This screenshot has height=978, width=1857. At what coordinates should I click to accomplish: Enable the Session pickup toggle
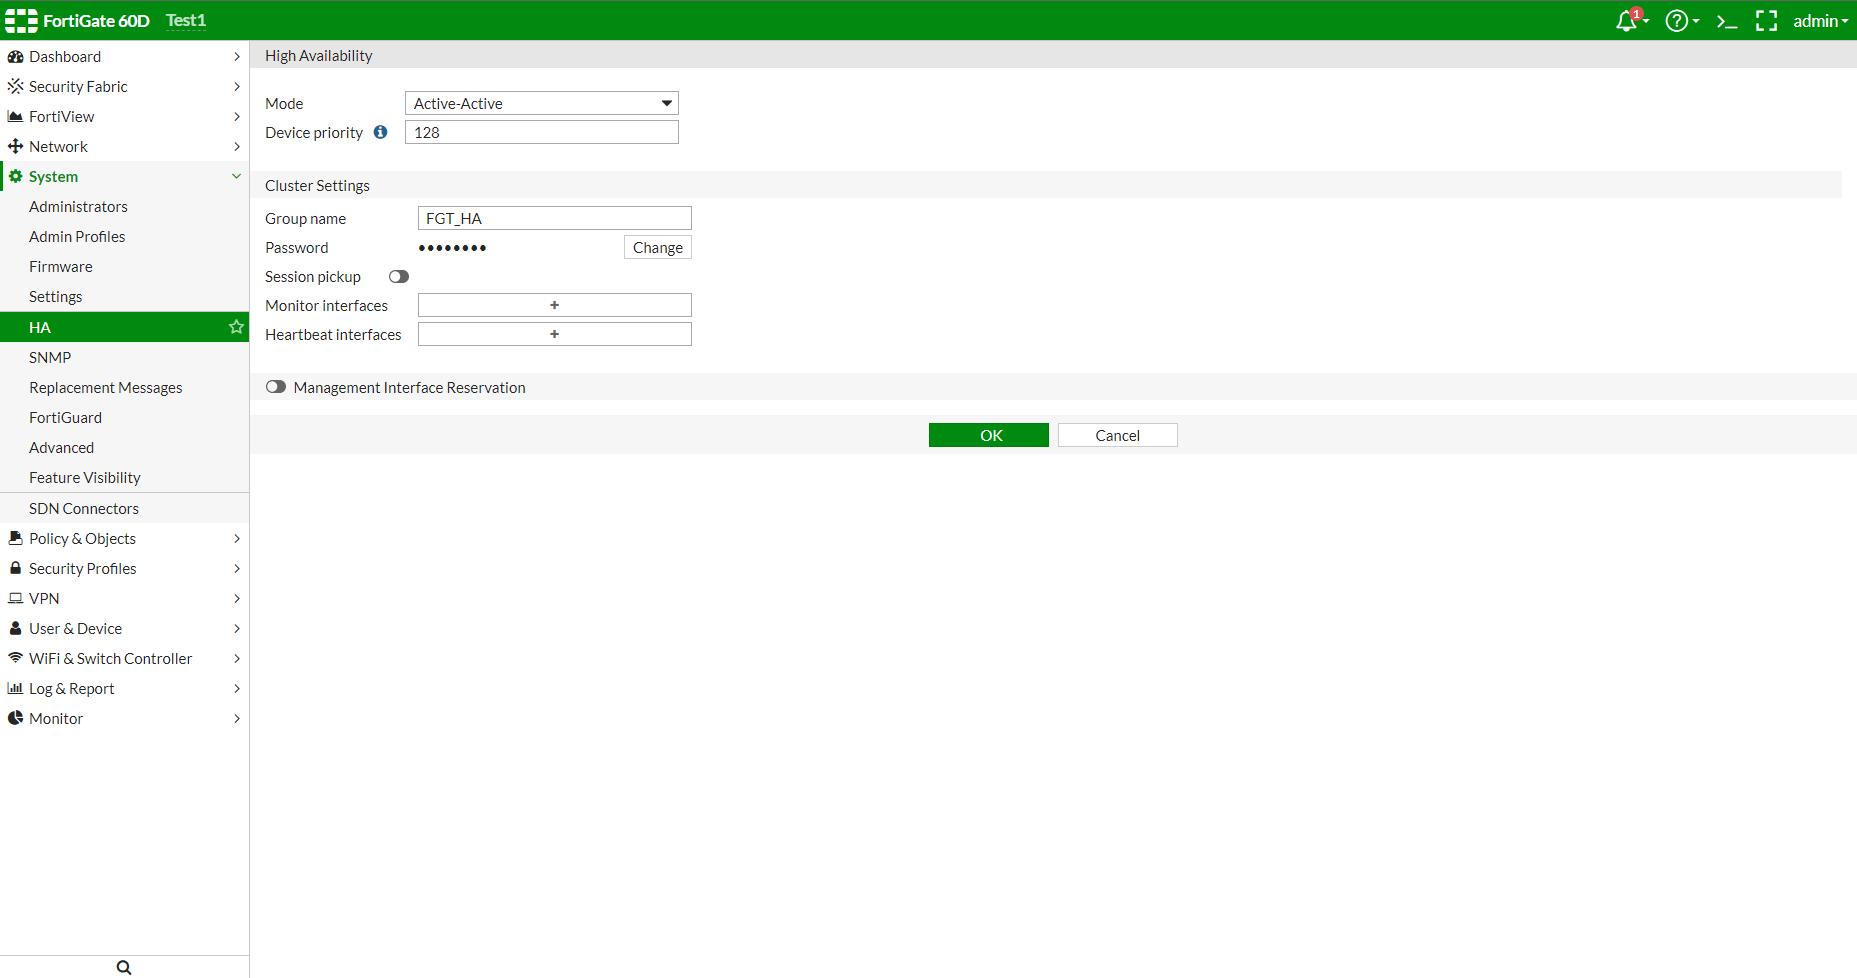coord(399,277)
